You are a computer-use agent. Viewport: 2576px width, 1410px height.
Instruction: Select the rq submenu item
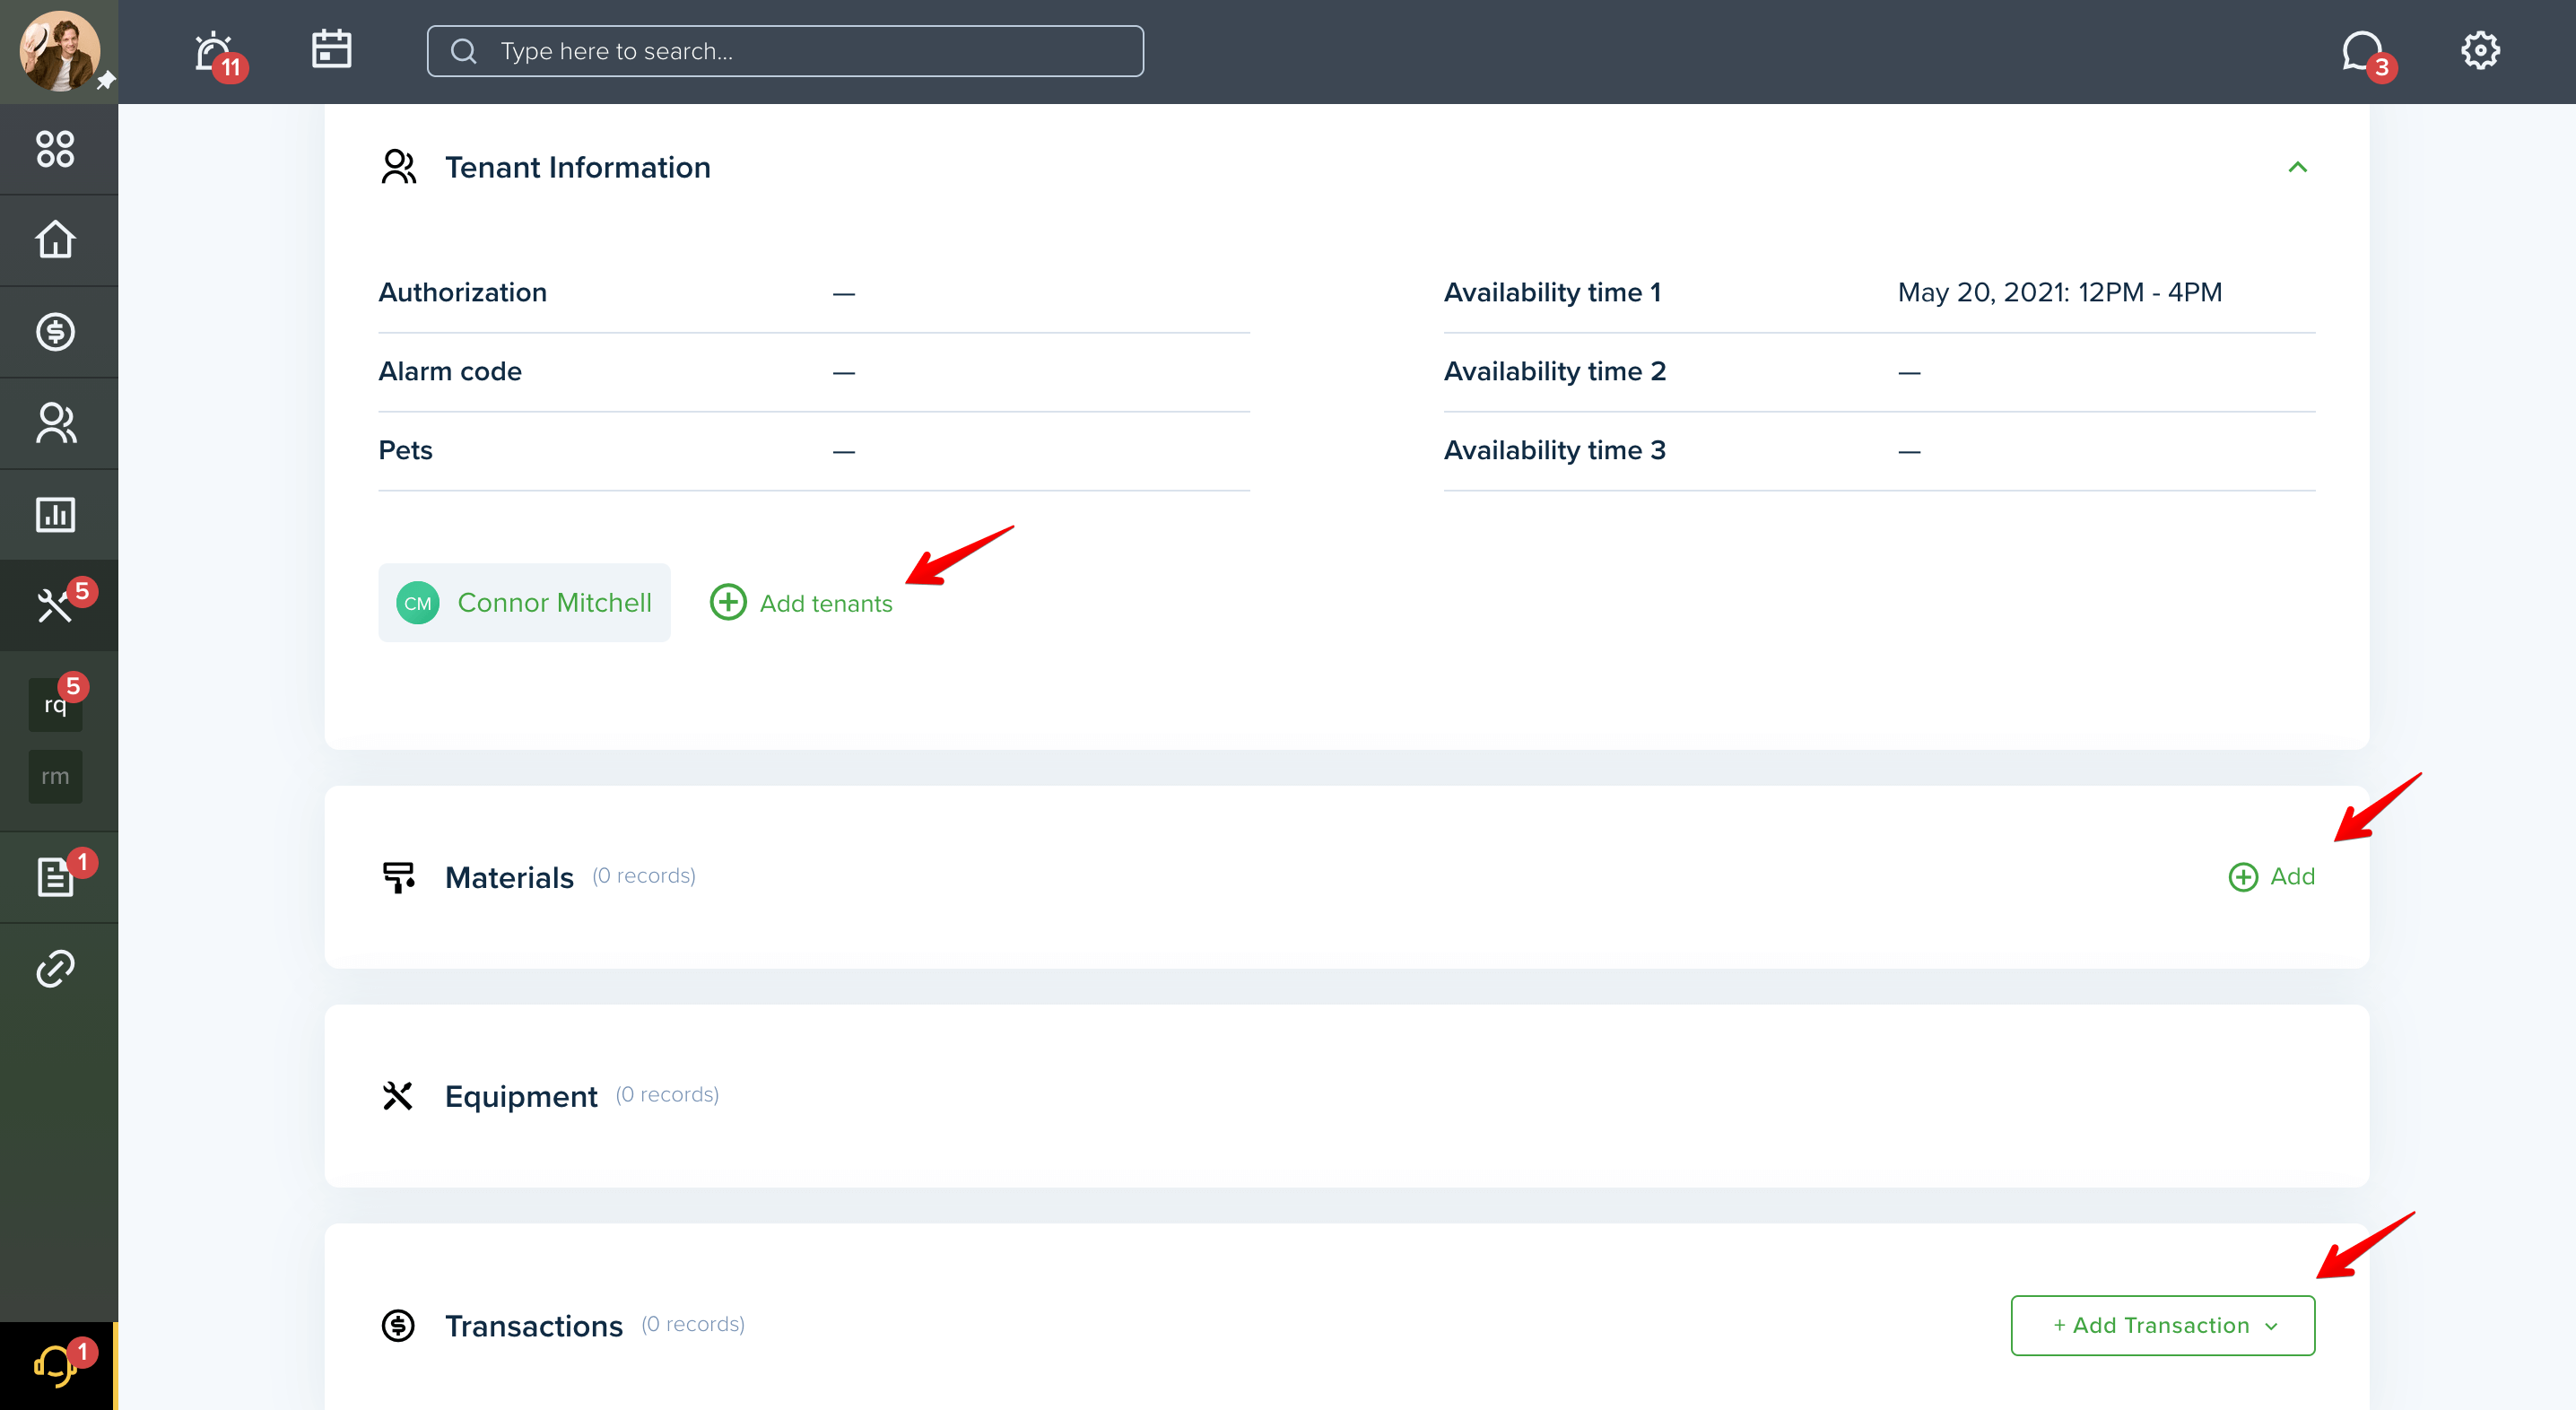pos(55,704)
